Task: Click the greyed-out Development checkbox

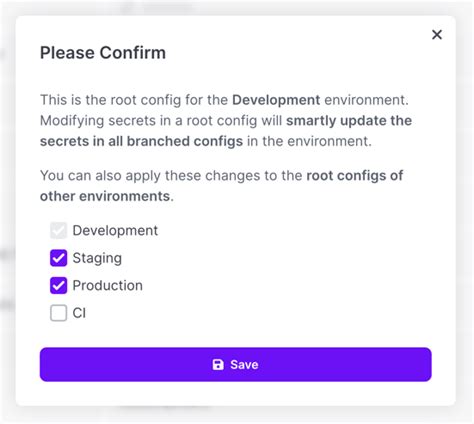Action: (x=59, y=231)
